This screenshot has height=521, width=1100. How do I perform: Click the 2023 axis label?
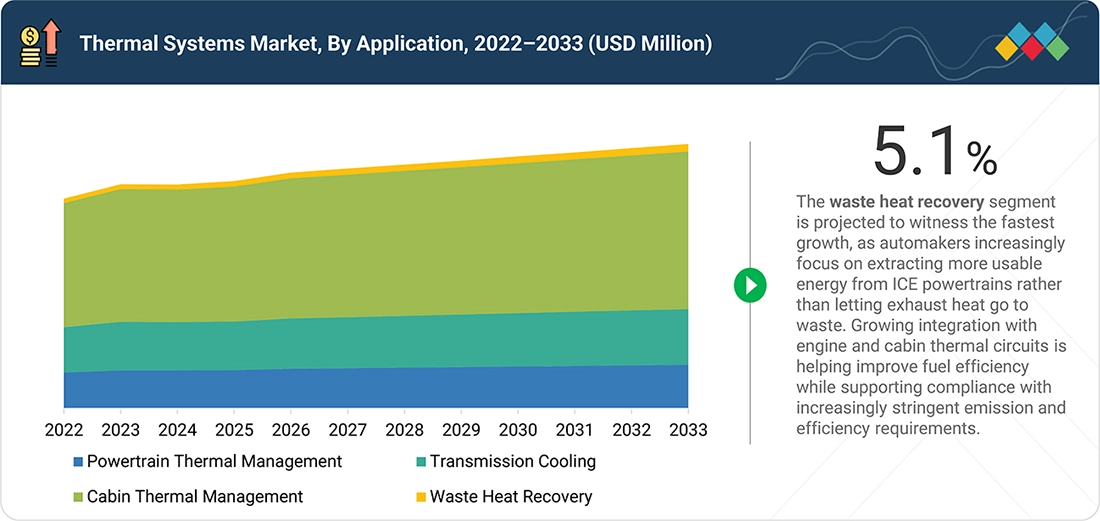pos(121,429)
